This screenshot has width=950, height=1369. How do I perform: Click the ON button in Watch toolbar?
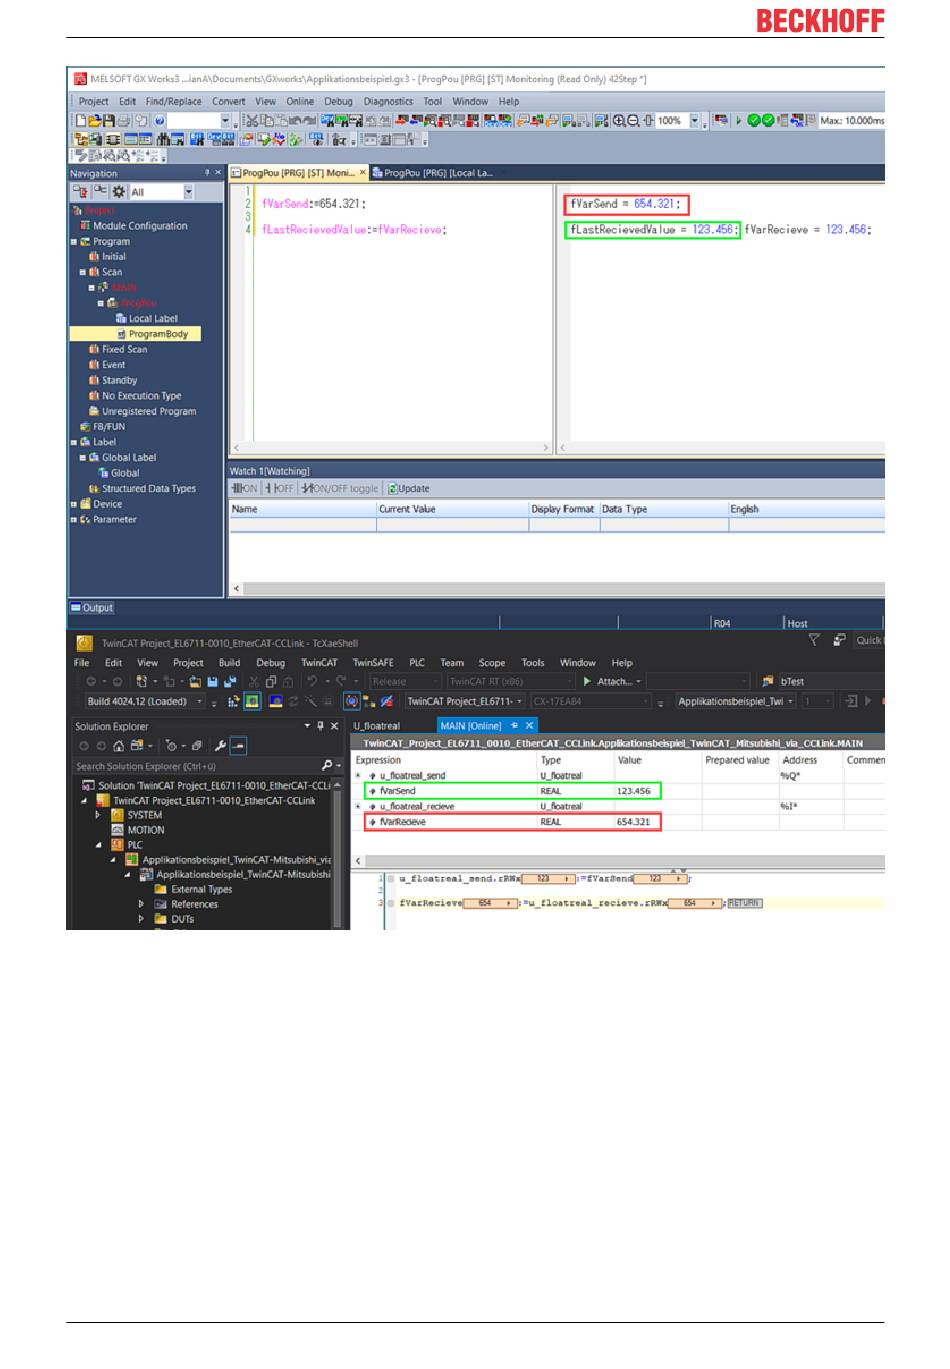(x=245, y=488)
